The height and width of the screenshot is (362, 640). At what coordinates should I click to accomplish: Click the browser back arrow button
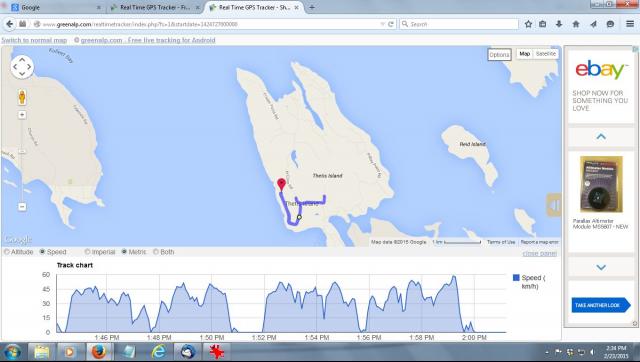9,24
